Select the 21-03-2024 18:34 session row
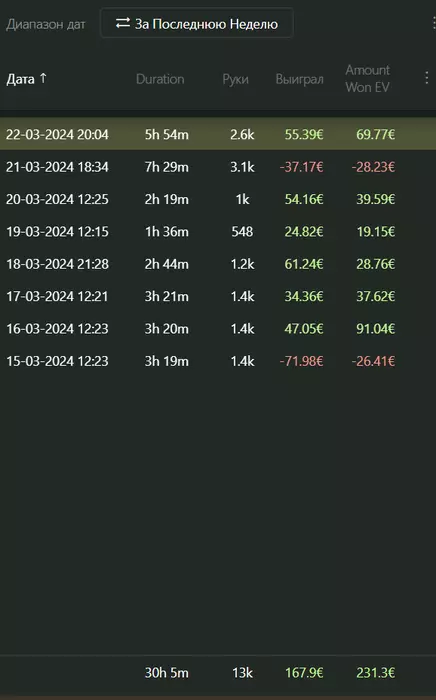The image size is (436, 700). pyautogui.click(x=218, y=167)
